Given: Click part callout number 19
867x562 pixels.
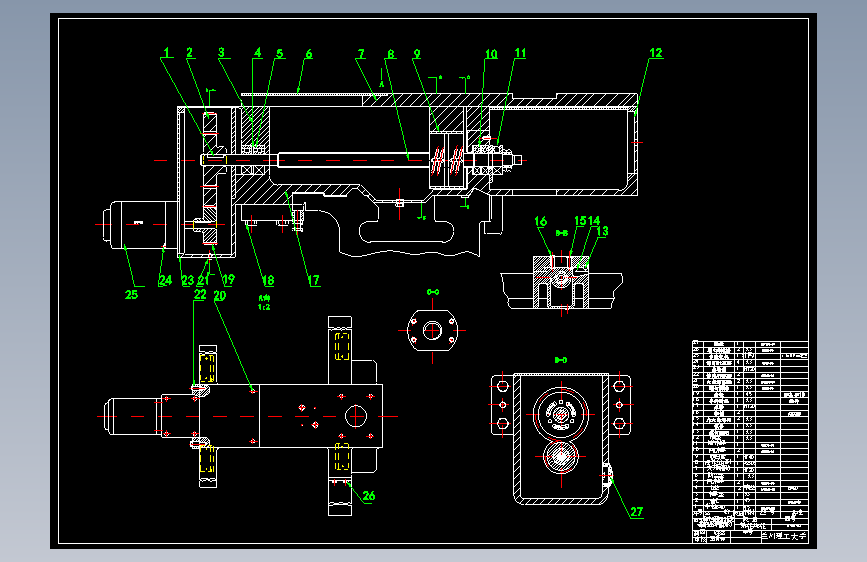Looking at the screenshot, I should 228,280.
